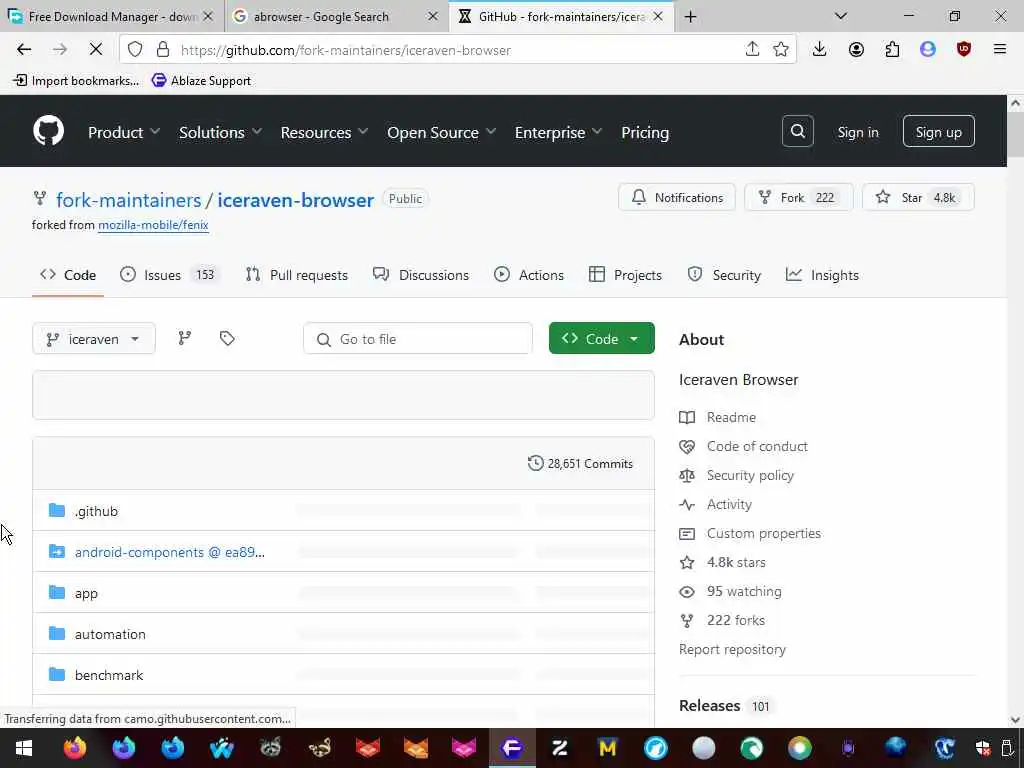Launch Firefox from the taskbar
The image size is (1024, 768).
(x=74, y=748)
